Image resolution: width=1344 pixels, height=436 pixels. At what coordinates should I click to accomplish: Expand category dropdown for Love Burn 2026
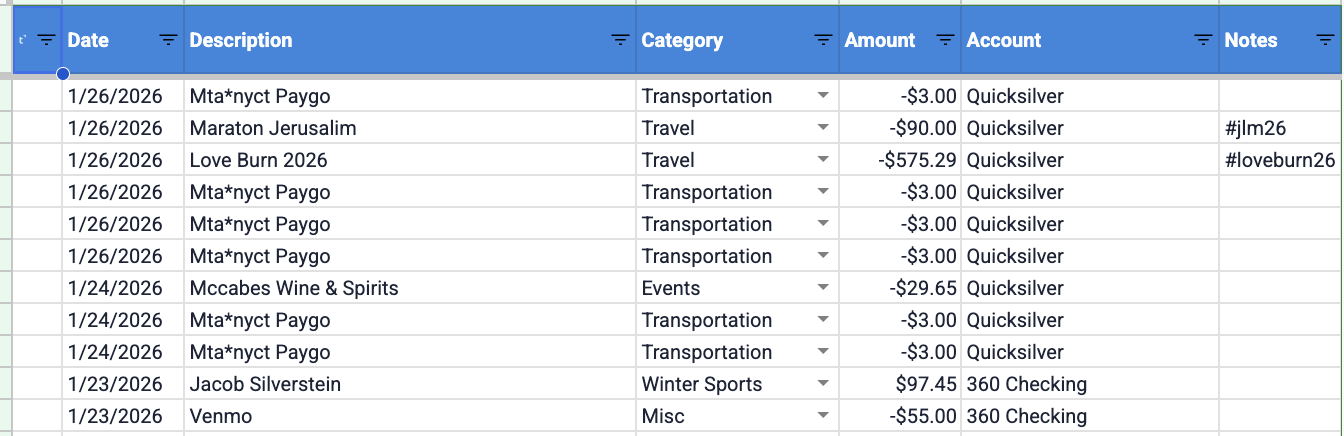click(823, 160)
